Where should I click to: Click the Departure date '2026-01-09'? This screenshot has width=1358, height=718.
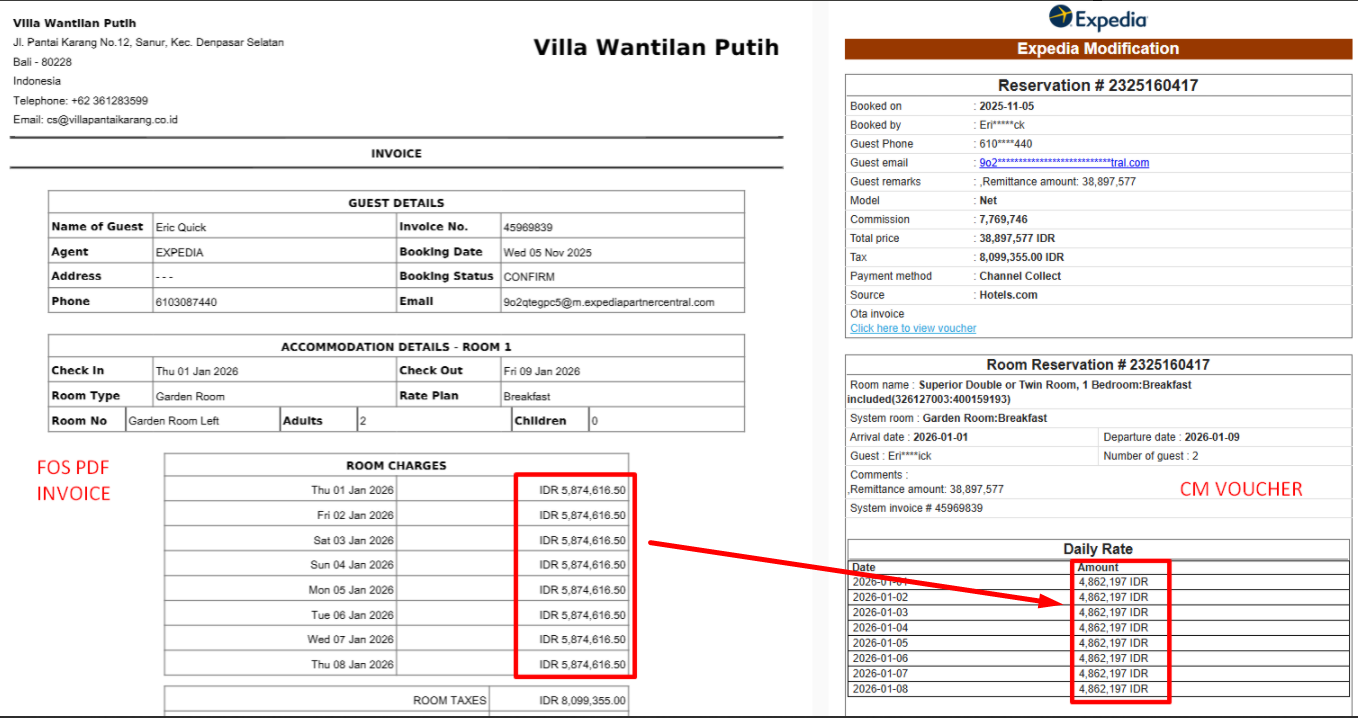(x=1212, y=437)
